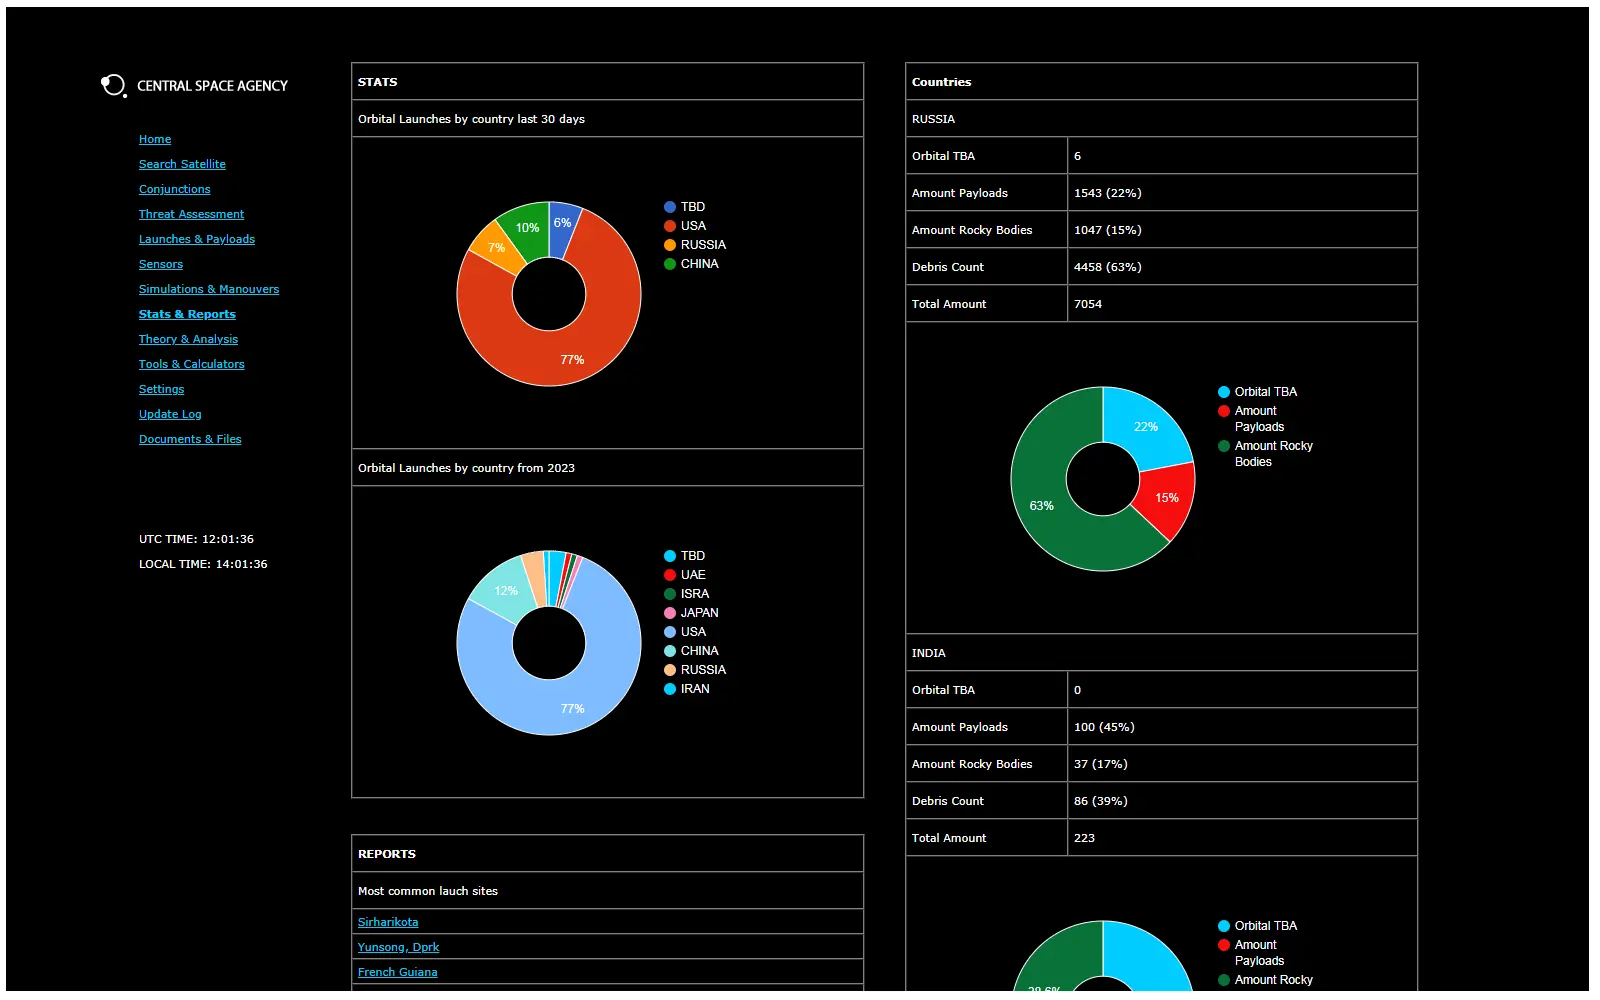Select the Amount Payloads red legend dot
1600x1000 pixels.
coord(1222,410)
